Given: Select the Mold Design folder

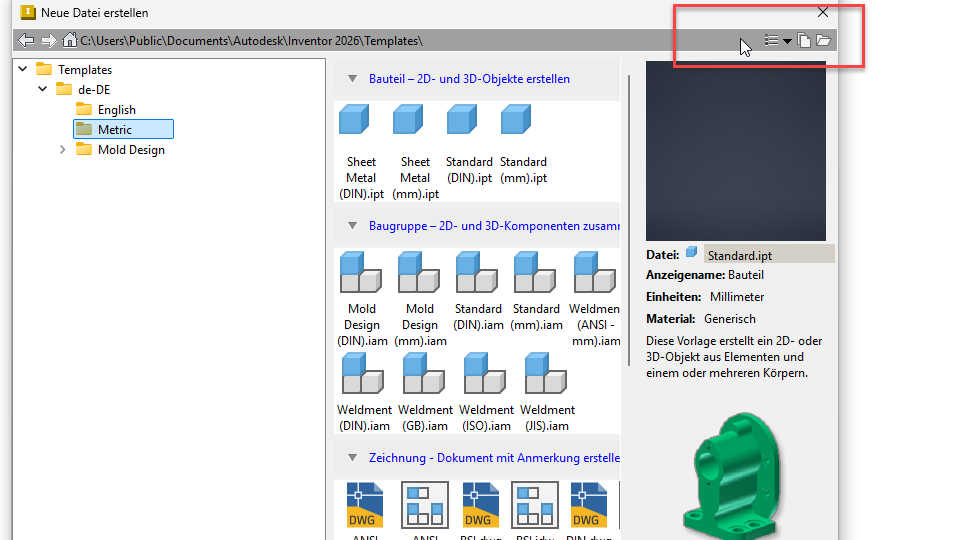Looking at the screenshot, I should (121, 149).
